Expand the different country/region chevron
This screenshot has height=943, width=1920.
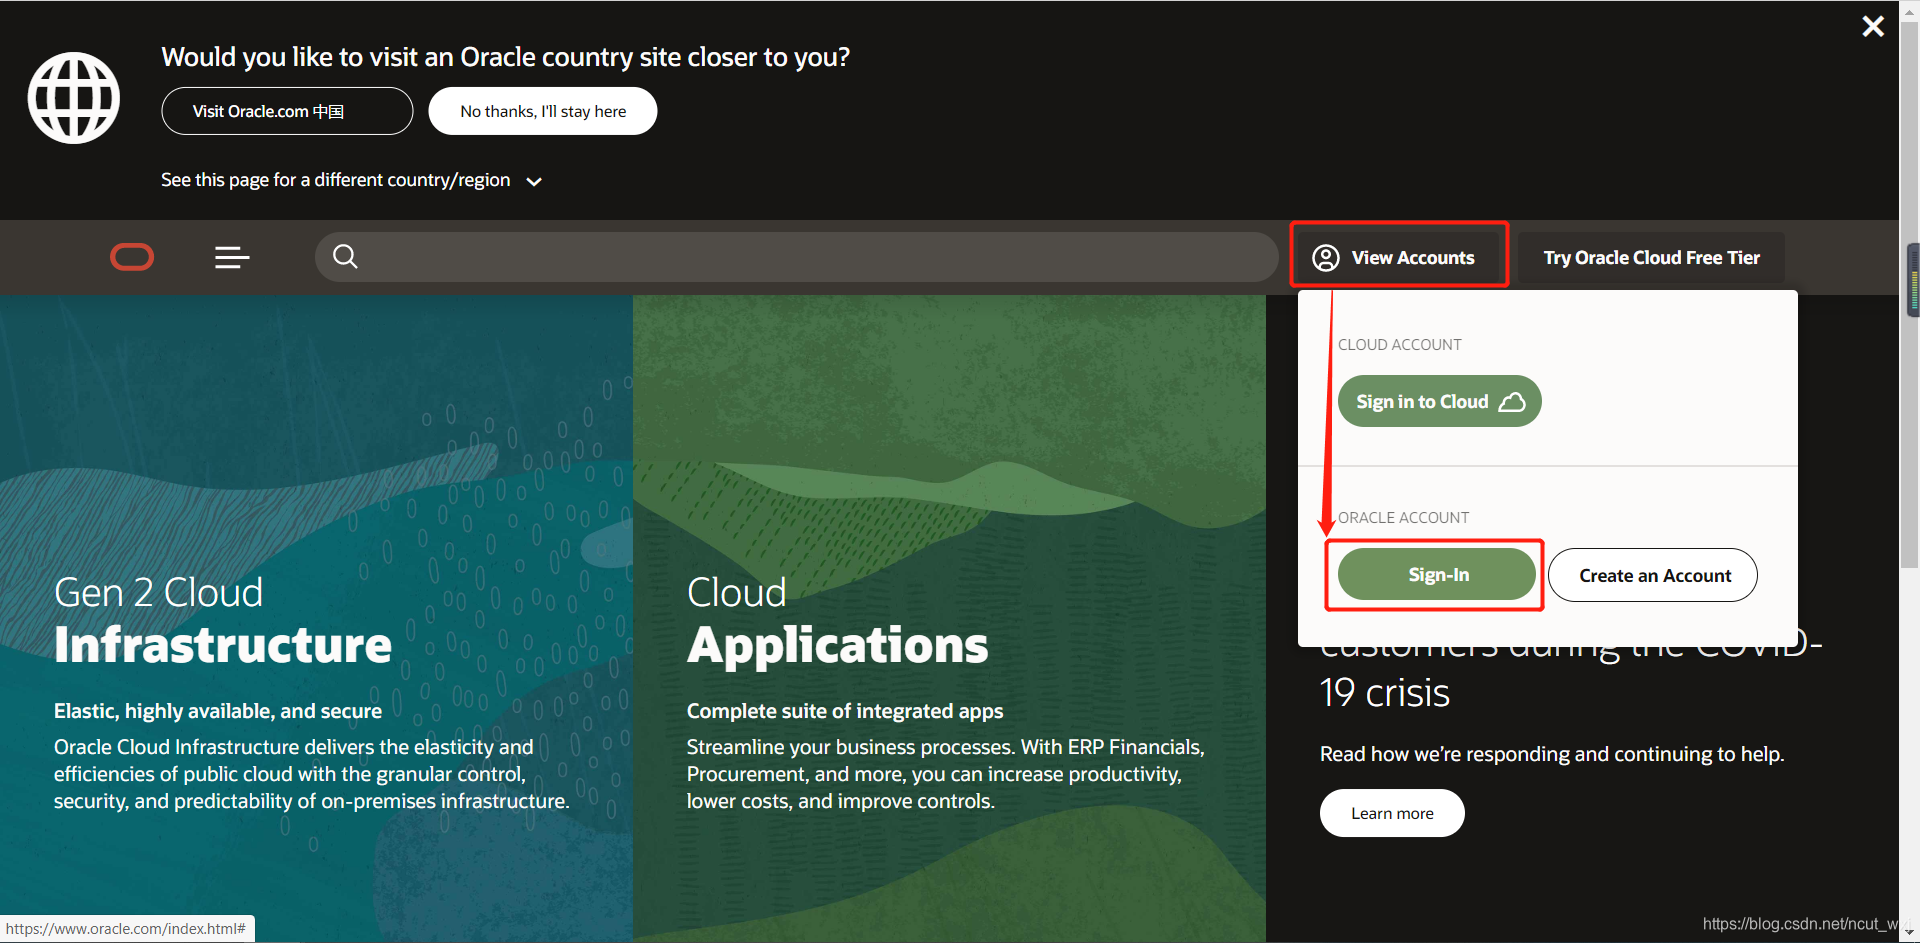534,181
